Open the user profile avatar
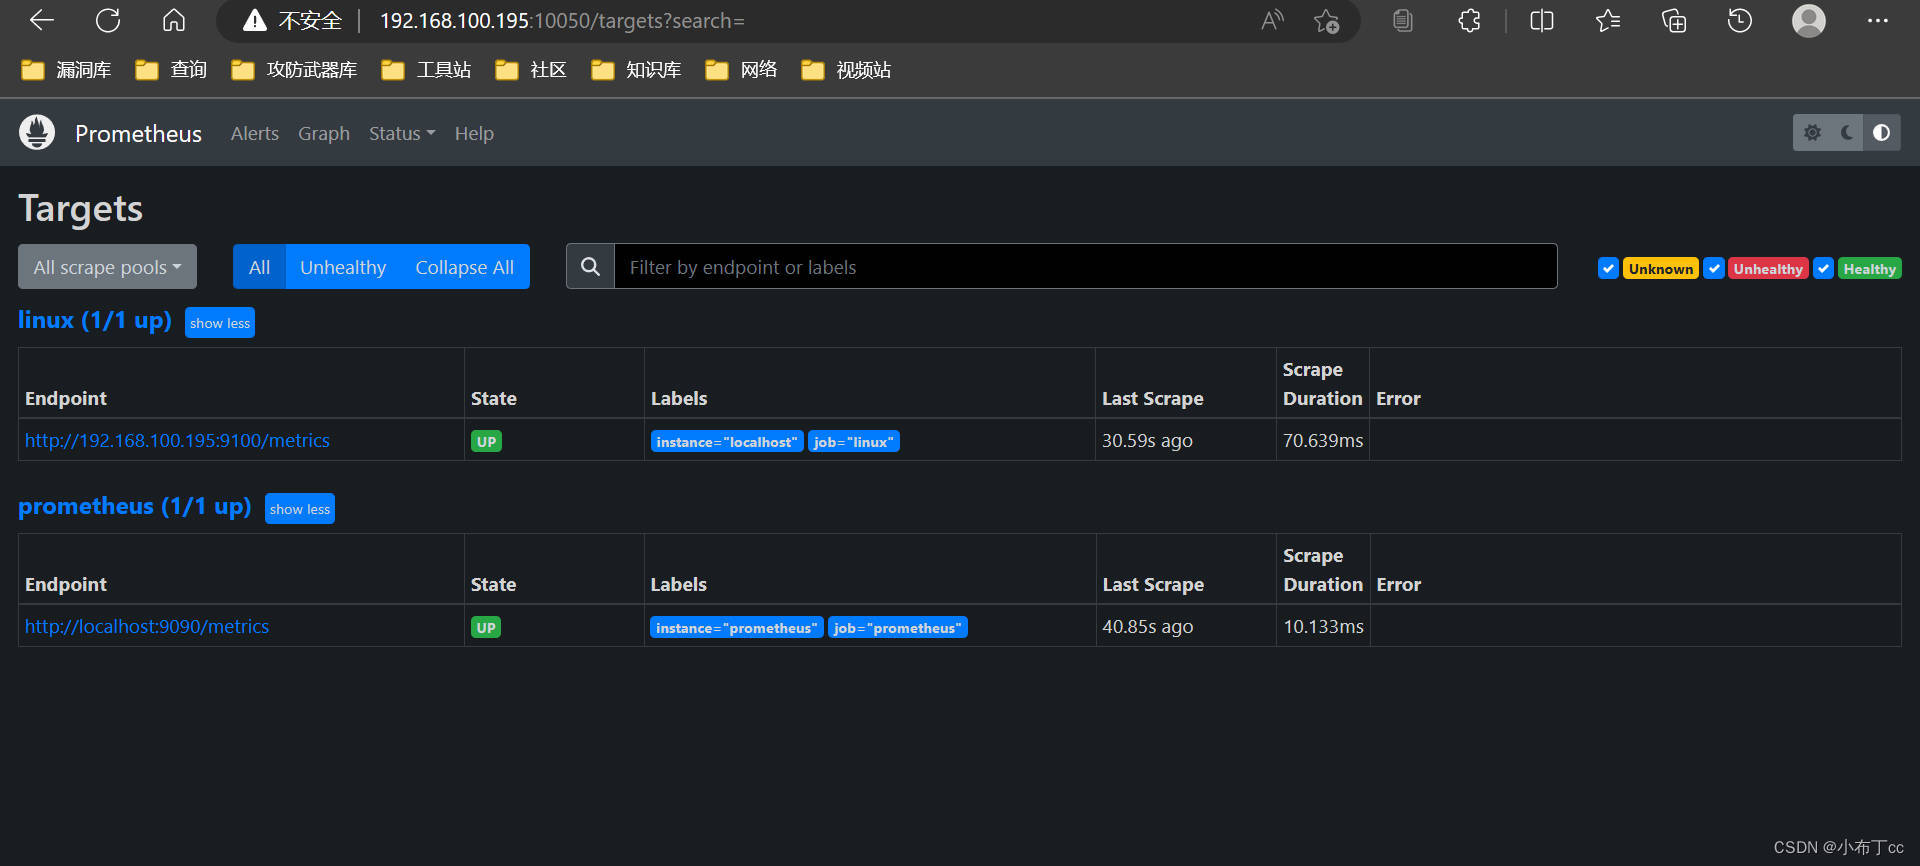This screenshot has height=866, width=1920. (1809, 20)
